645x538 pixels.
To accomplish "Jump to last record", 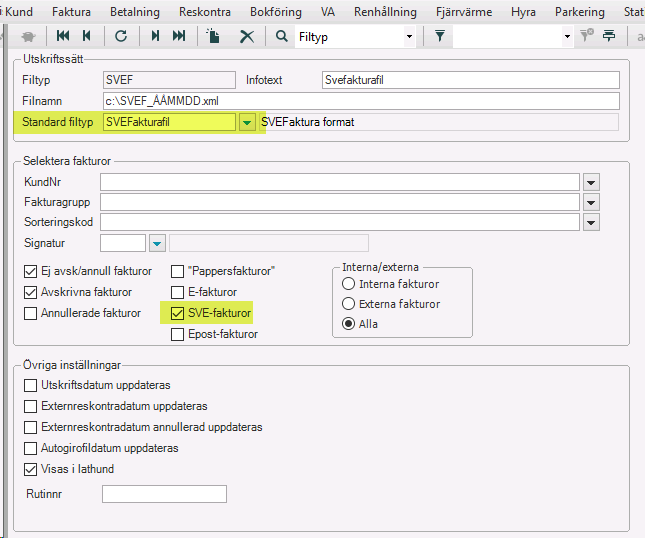I will [179, 36].
